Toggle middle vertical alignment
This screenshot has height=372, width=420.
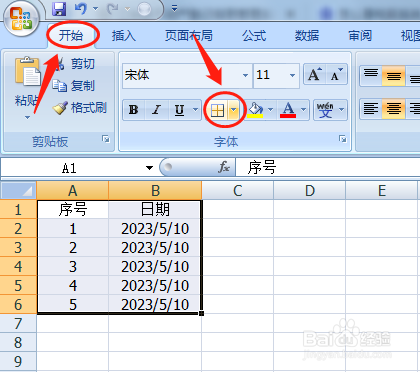coord(394,75)
